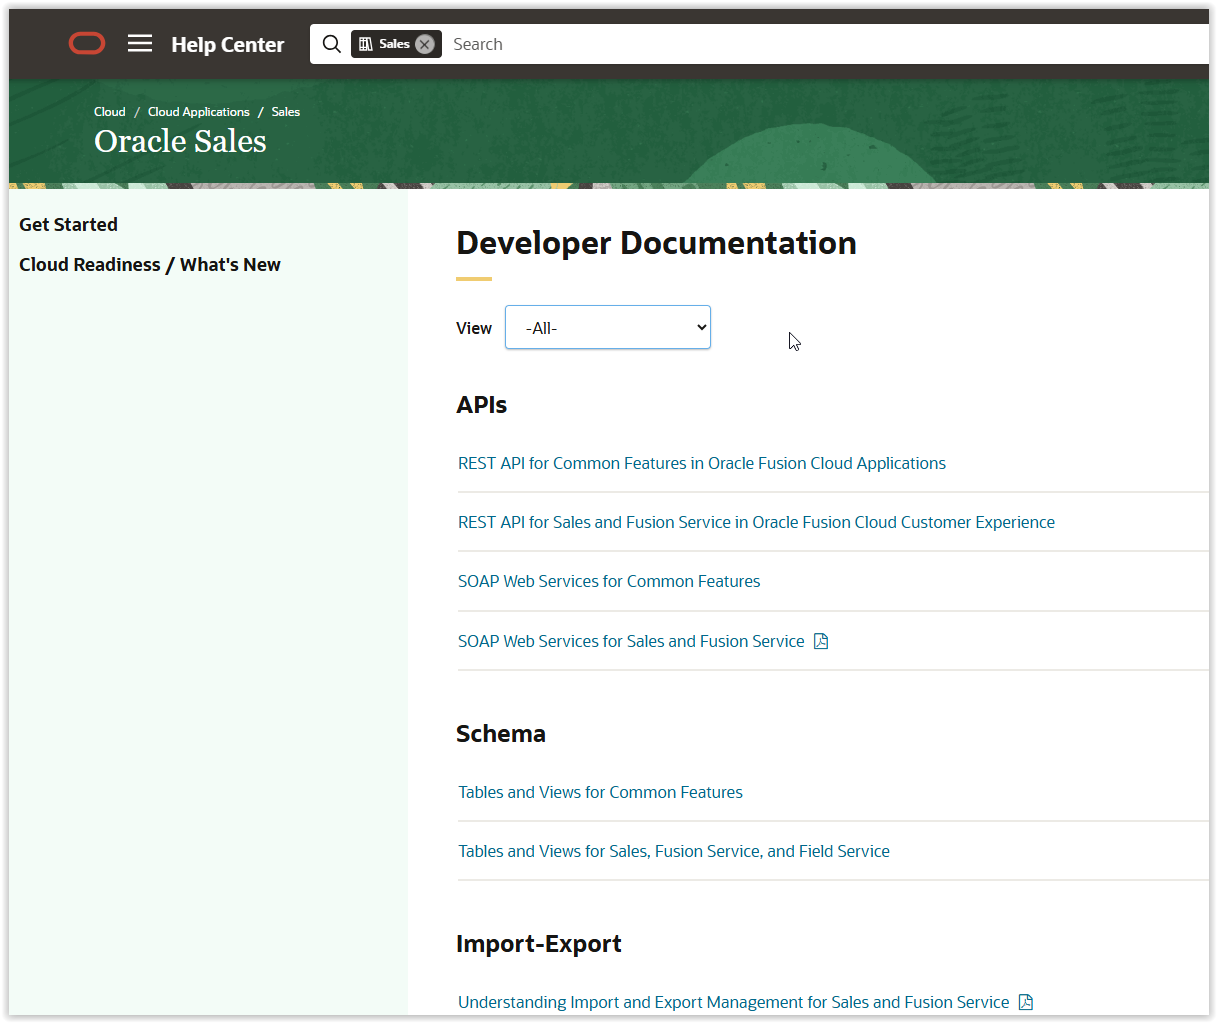Open REST API for Sales and Fusion Service
Image resolution: width=1217 pixels, height=1023 pixels.
click(756, 521)
